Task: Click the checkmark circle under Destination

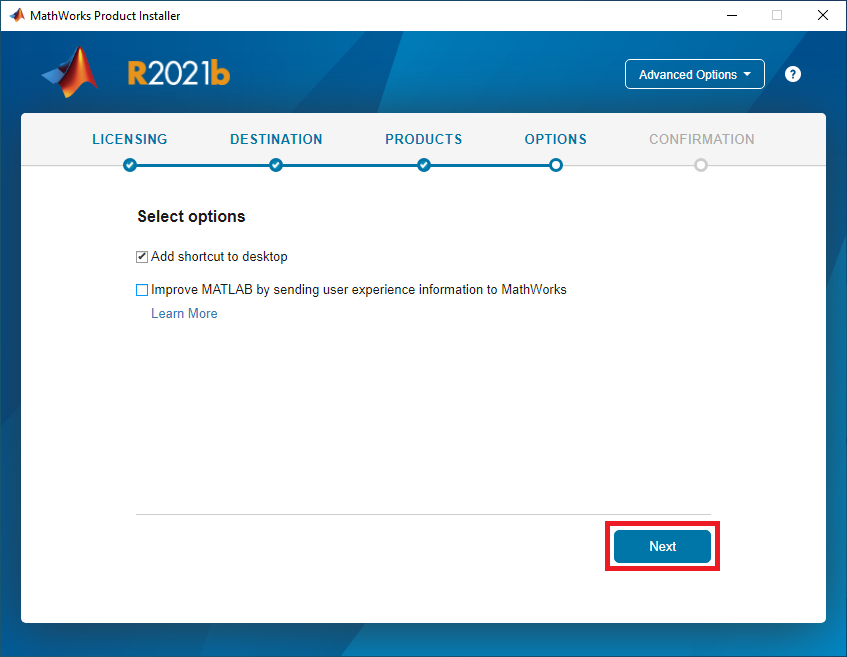Action: tap(276, 165)
